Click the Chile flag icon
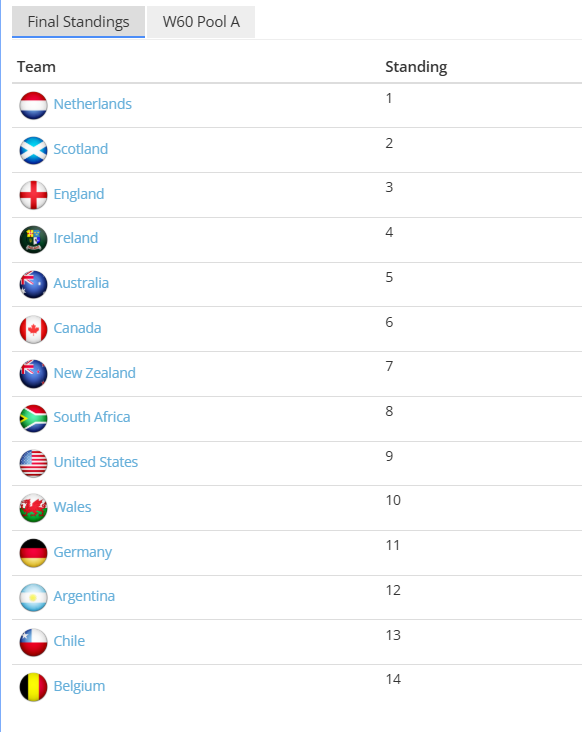Image resolution: width=587 pixels, height=732 pixels. 33,642
